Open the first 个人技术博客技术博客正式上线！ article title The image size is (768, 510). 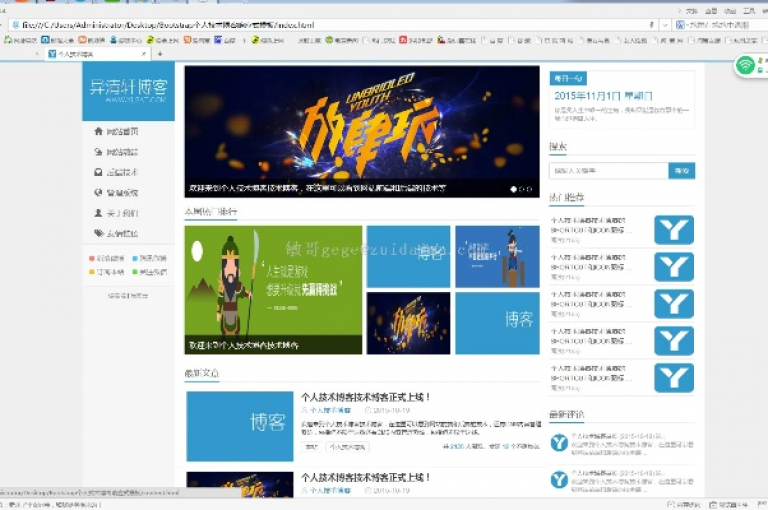pos(365,397)
